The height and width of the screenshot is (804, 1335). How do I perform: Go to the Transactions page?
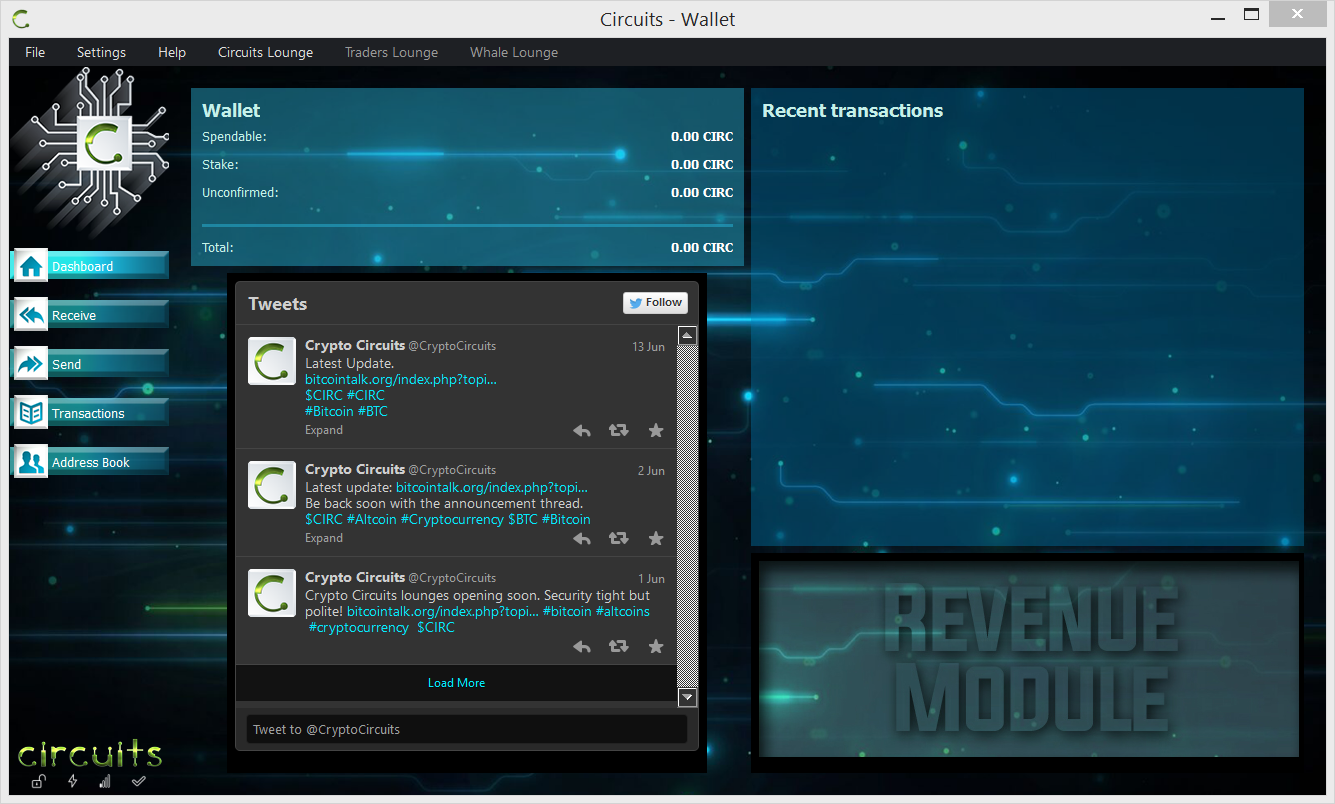point(90,413)
